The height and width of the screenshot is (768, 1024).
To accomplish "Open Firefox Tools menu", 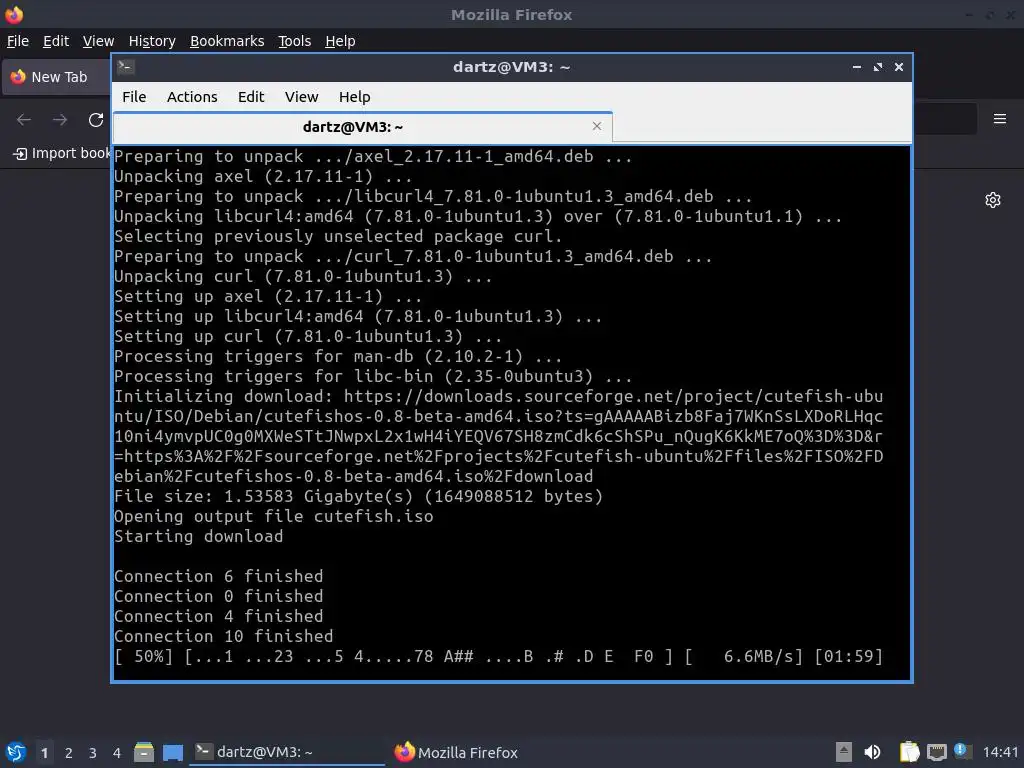I will (x=295, y=41).
